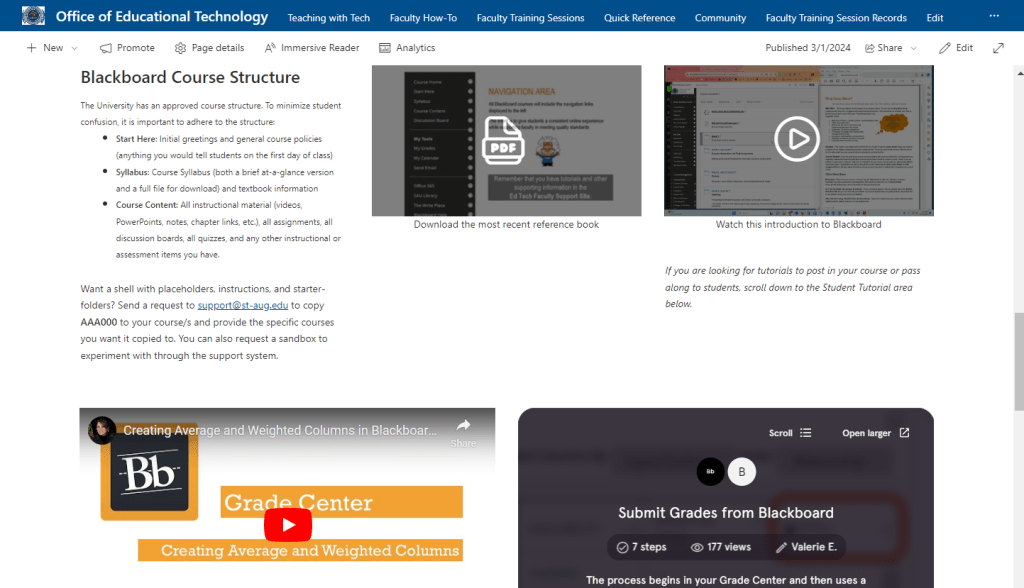Click the Edit pencil button in toolbar
1024x588 pixels.
pos(956,48)
